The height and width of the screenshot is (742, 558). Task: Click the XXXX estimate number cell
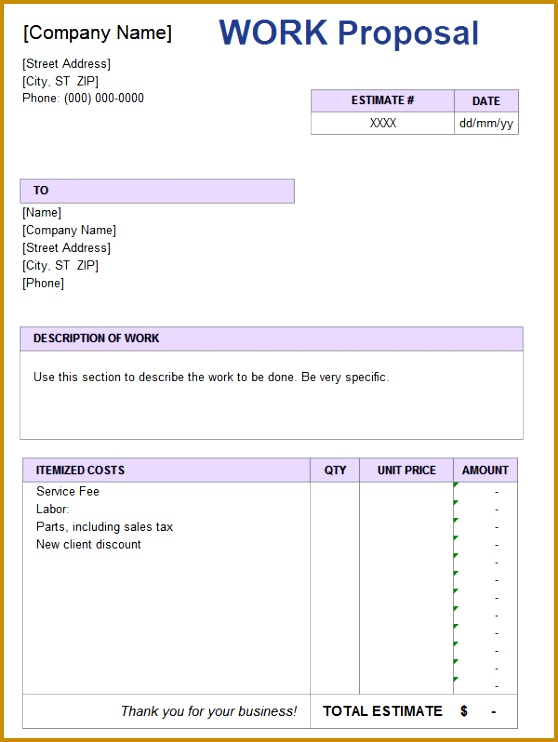point(382,123)
